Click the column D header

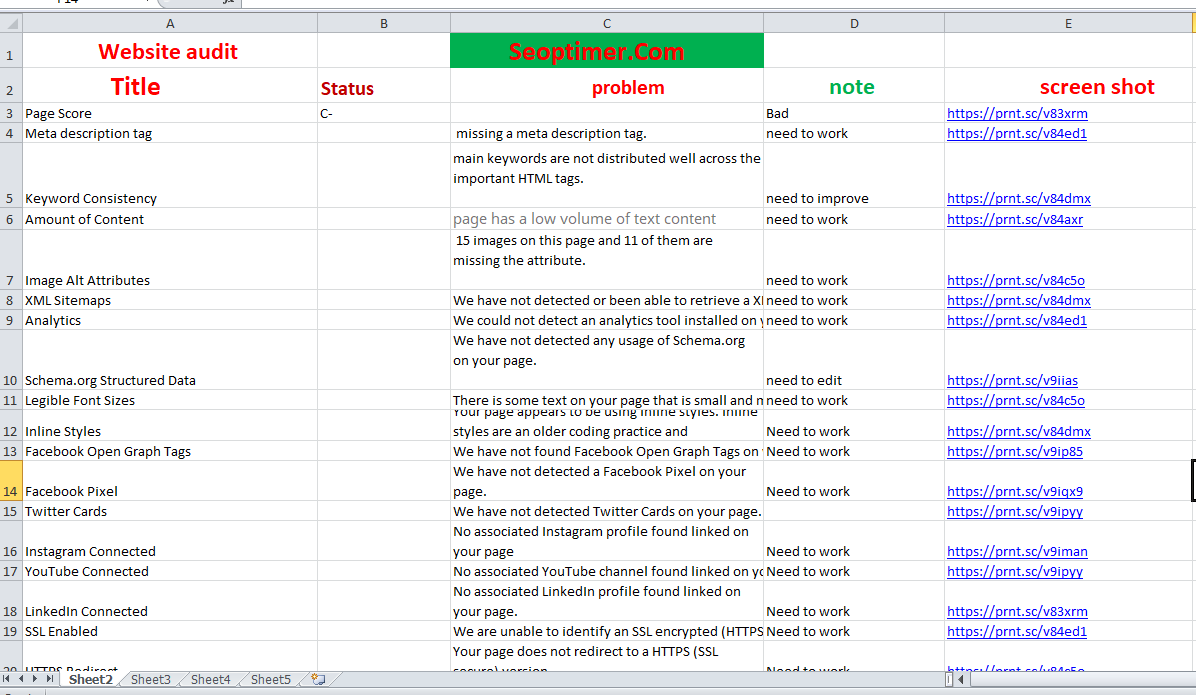(x=854, y=22)
